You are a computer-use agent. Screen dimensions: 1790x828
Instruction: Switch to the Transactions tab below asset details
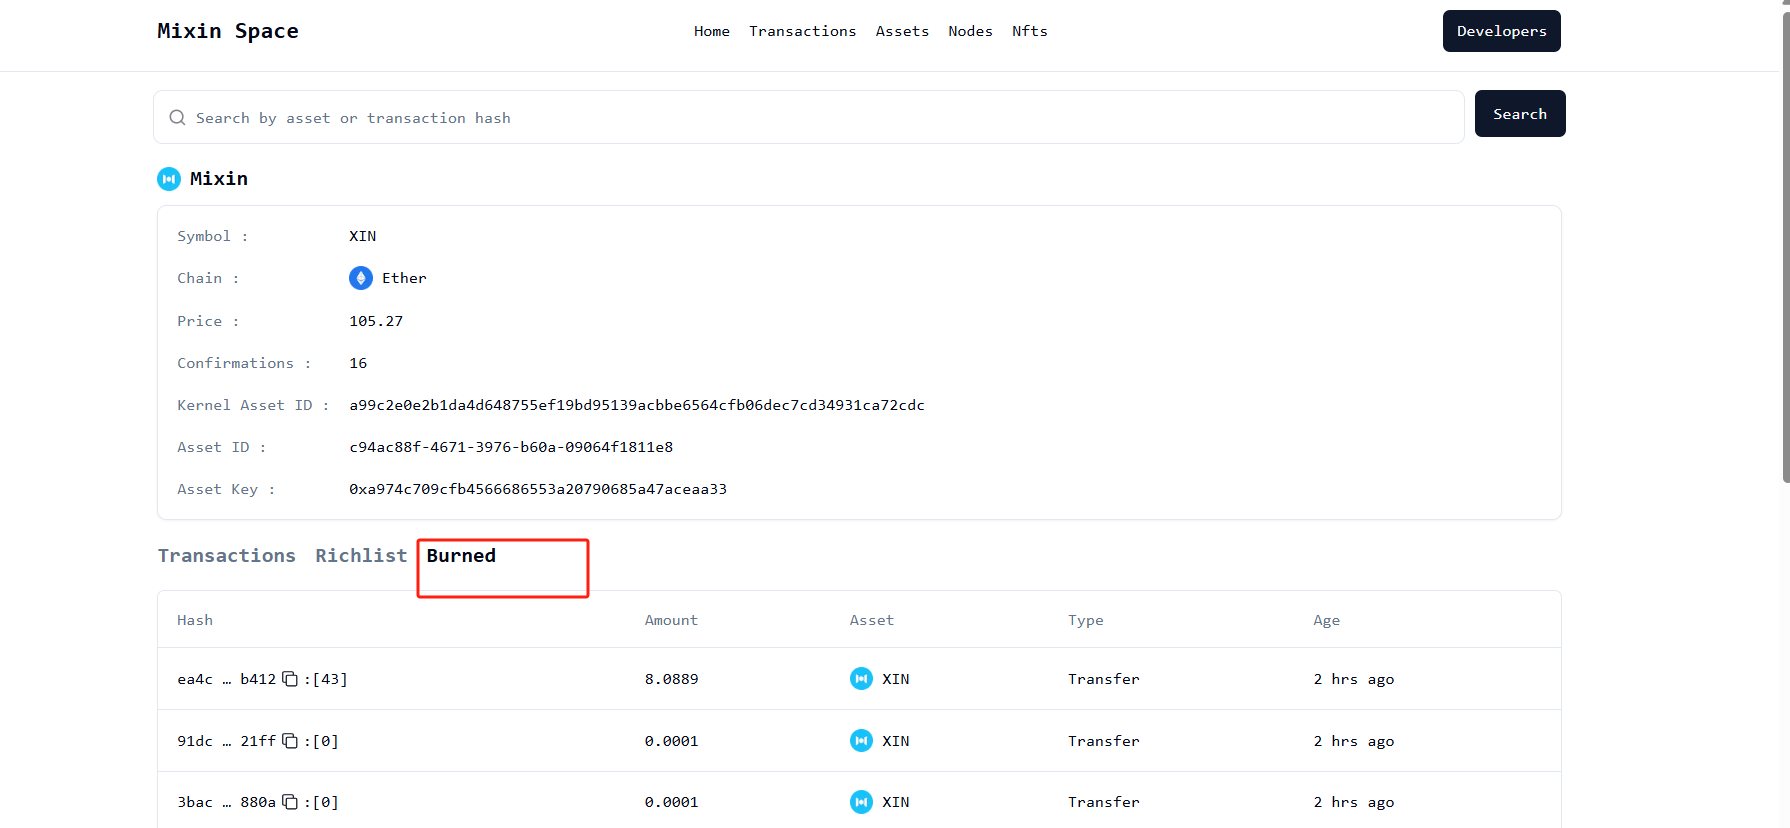pyautogui.click(x=227, y=556)
